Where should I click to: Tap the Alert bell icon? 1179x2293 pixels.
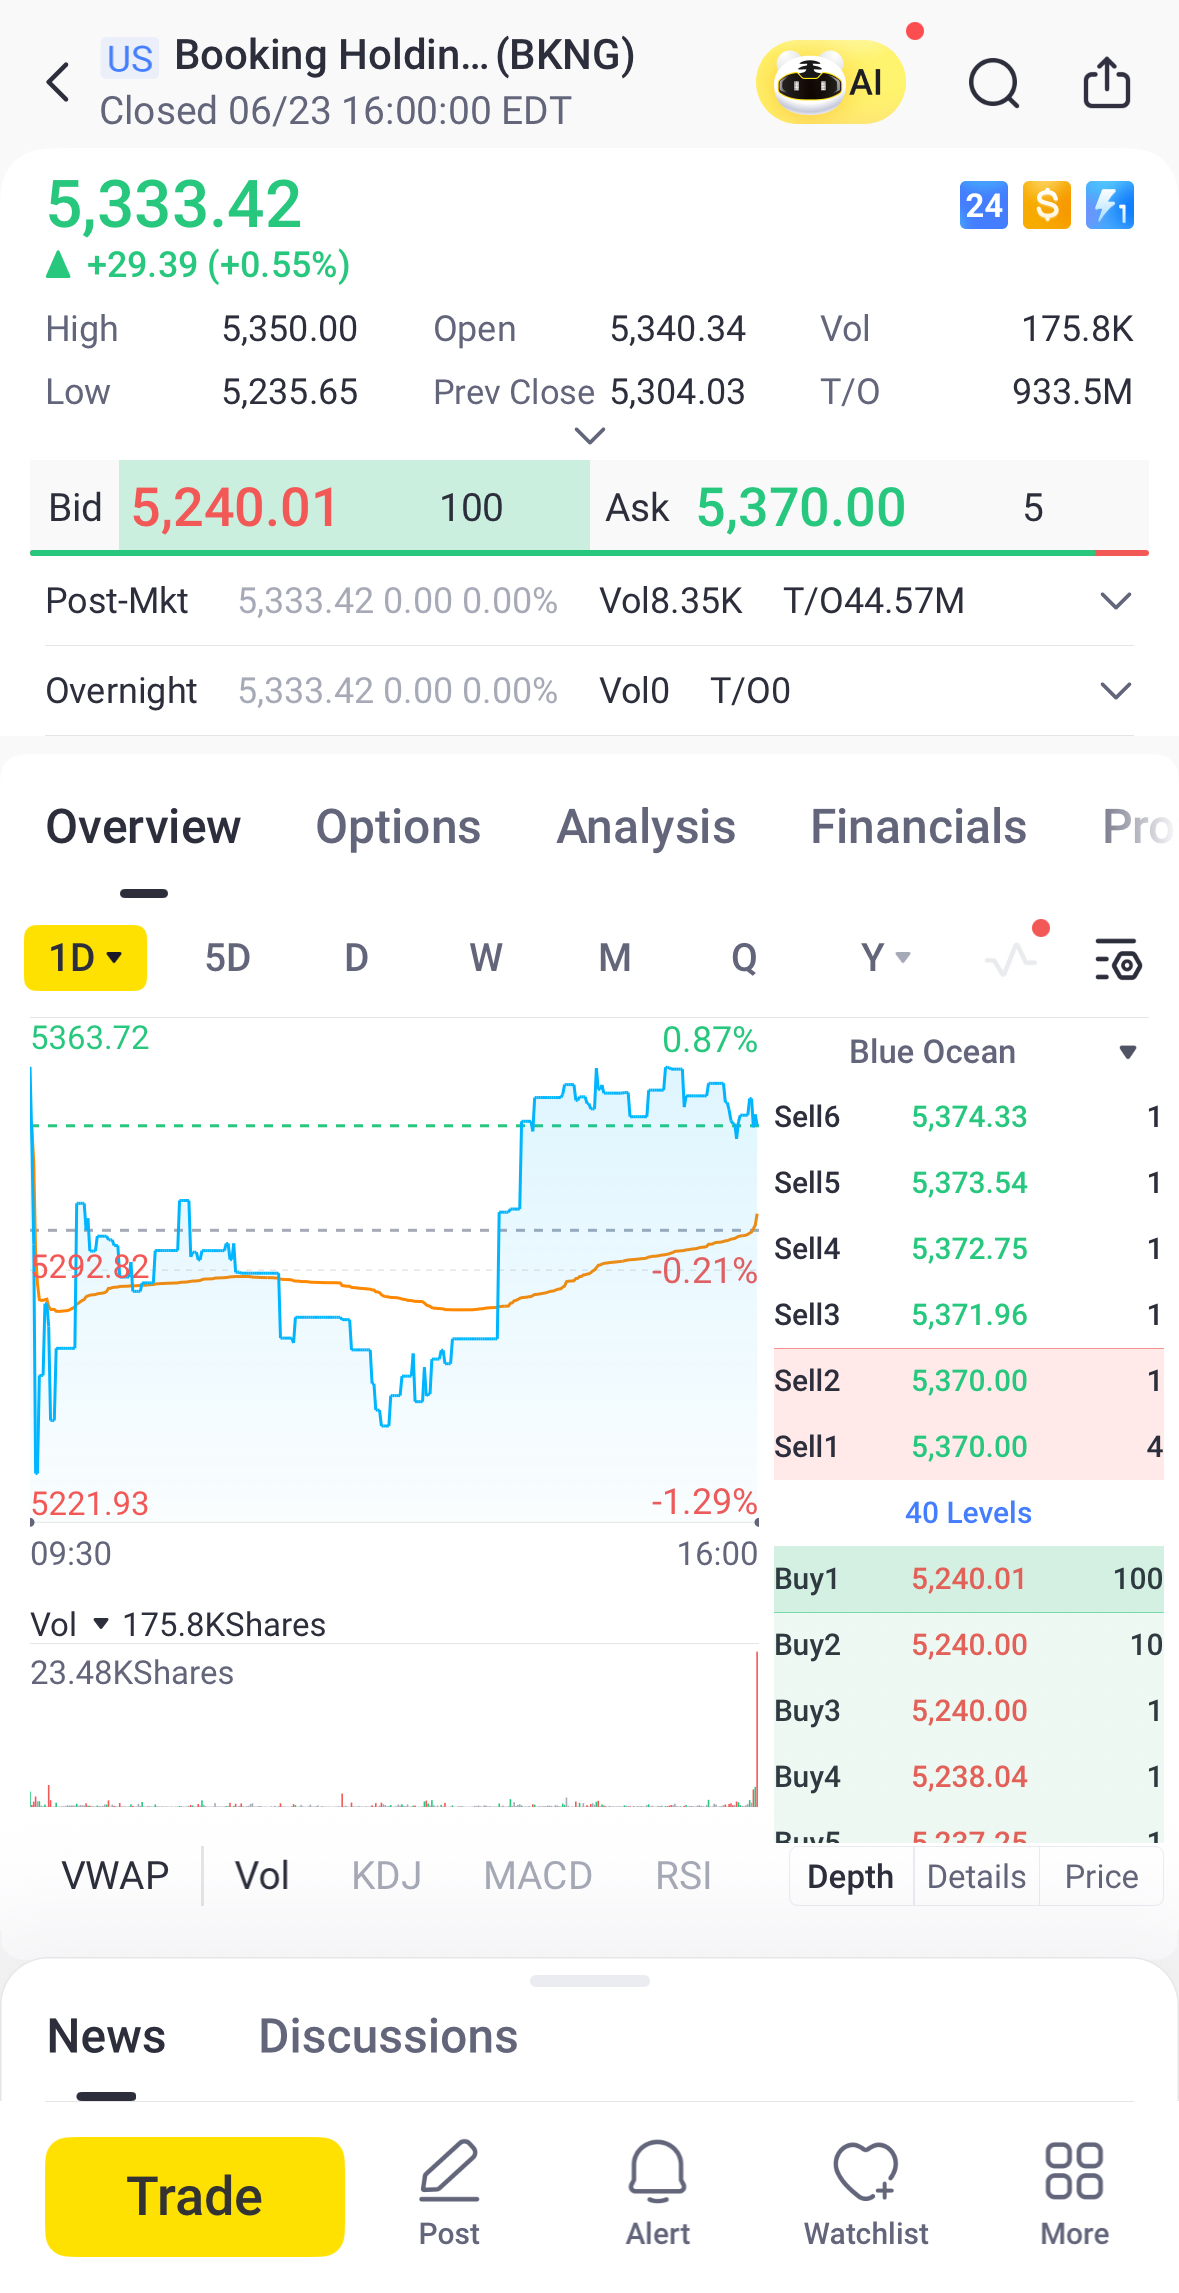coord(658,2194)
